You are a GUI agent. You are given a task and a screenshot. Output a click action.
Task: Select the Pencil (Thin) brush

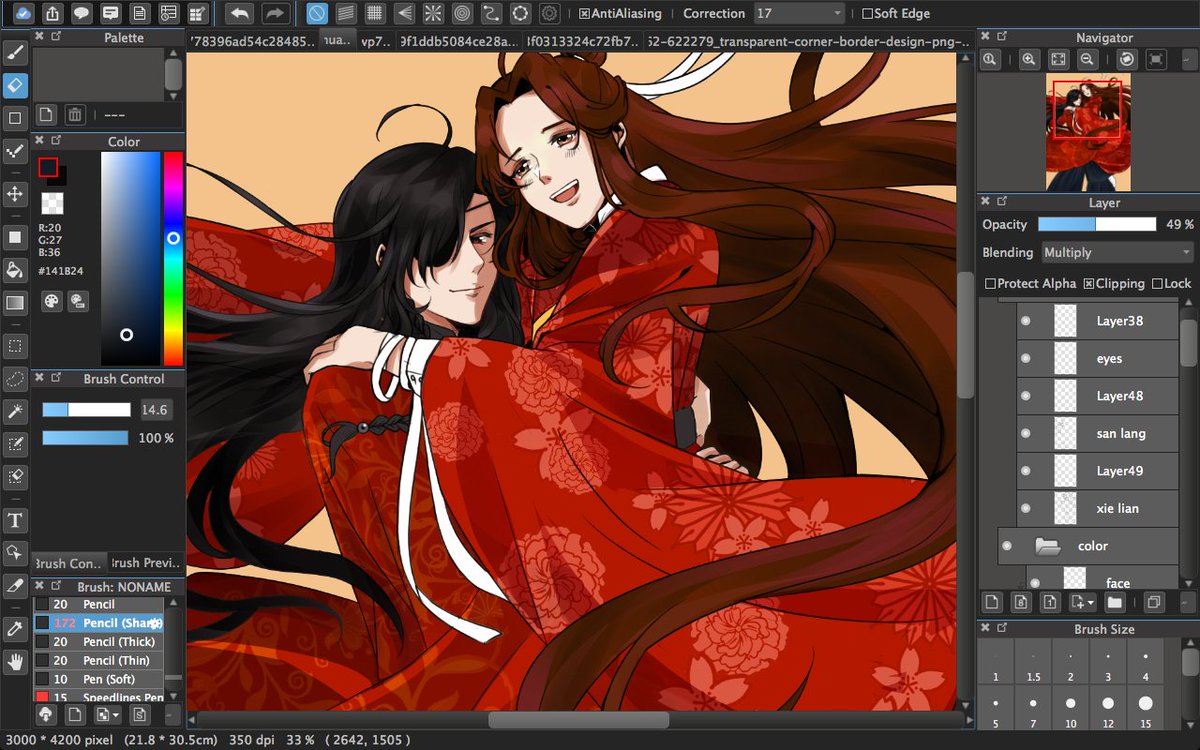point(98,661)
